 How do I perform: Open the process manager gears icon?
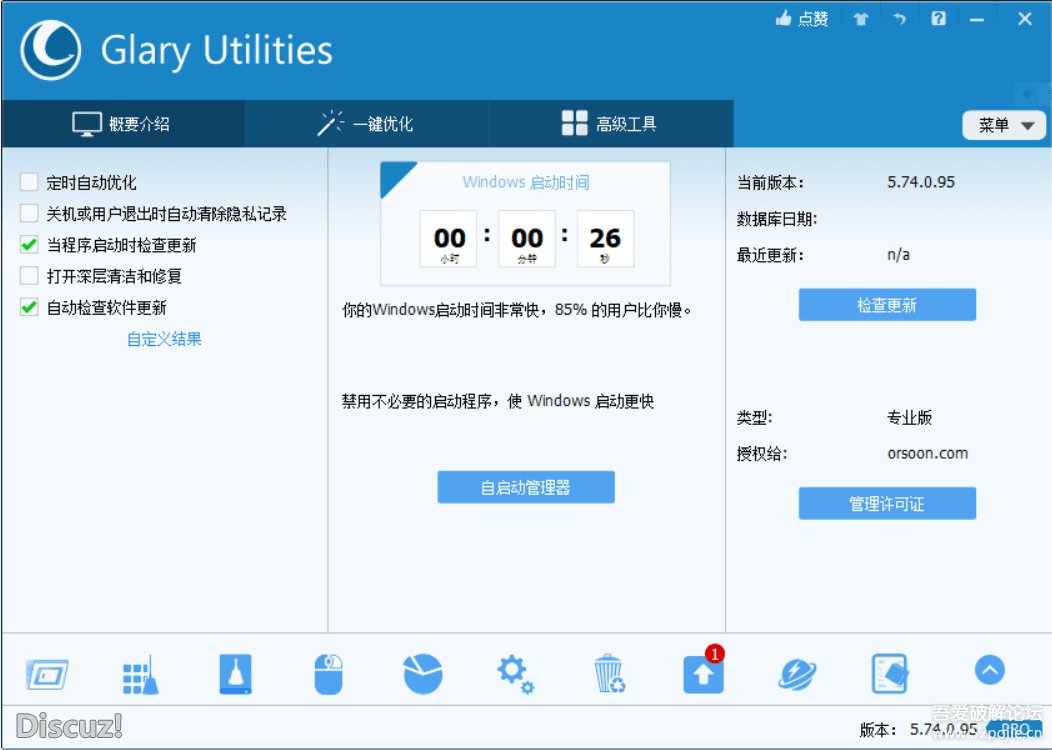(x=515, y=674)
